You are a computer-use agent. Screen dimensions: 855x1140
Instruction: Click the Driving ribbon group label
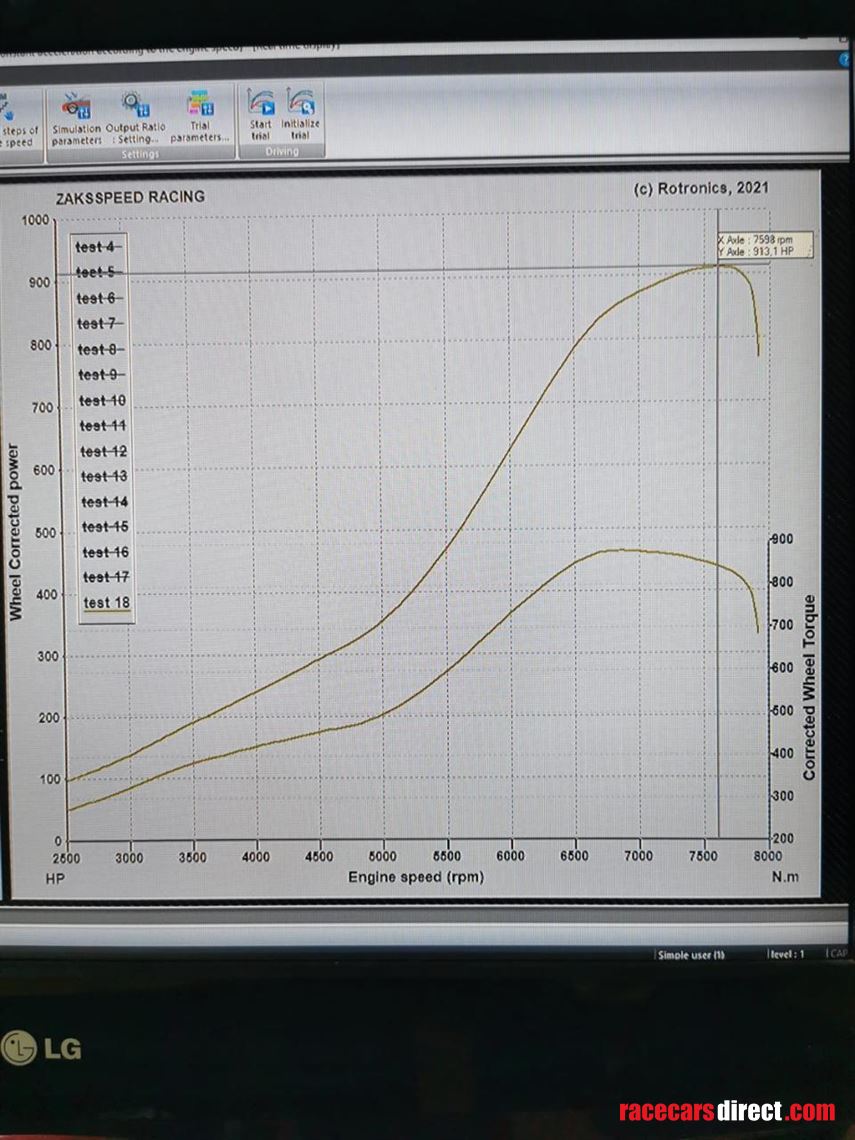point(281,152)
